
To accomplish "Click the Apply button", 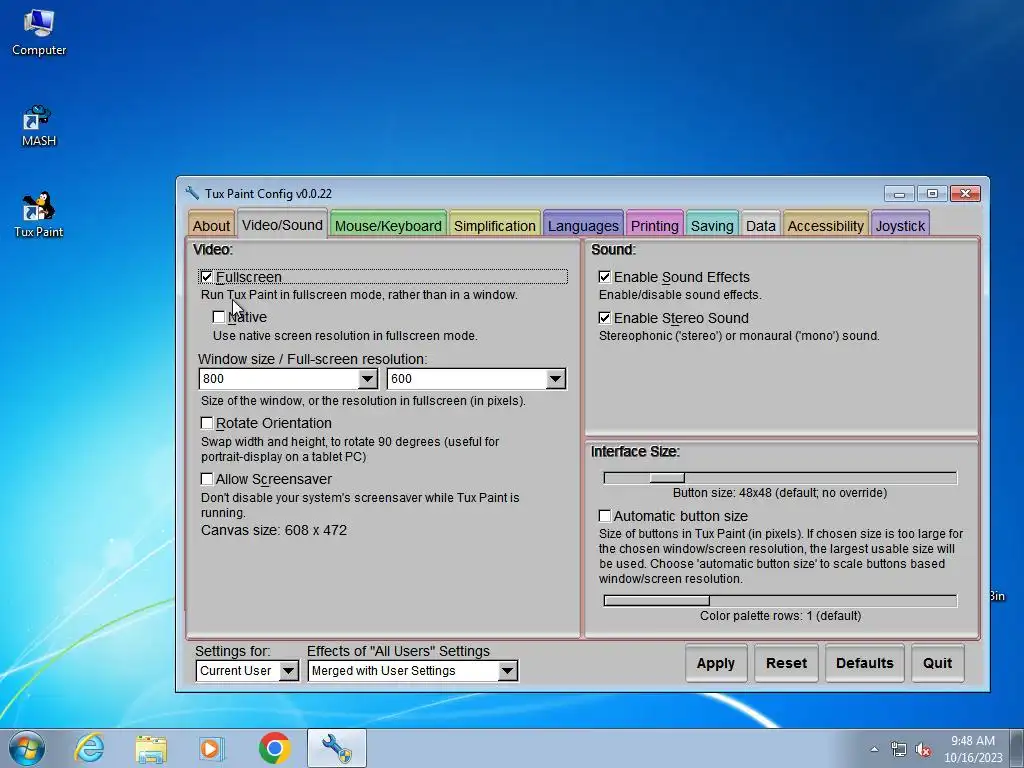I will (x=716, y=663).
